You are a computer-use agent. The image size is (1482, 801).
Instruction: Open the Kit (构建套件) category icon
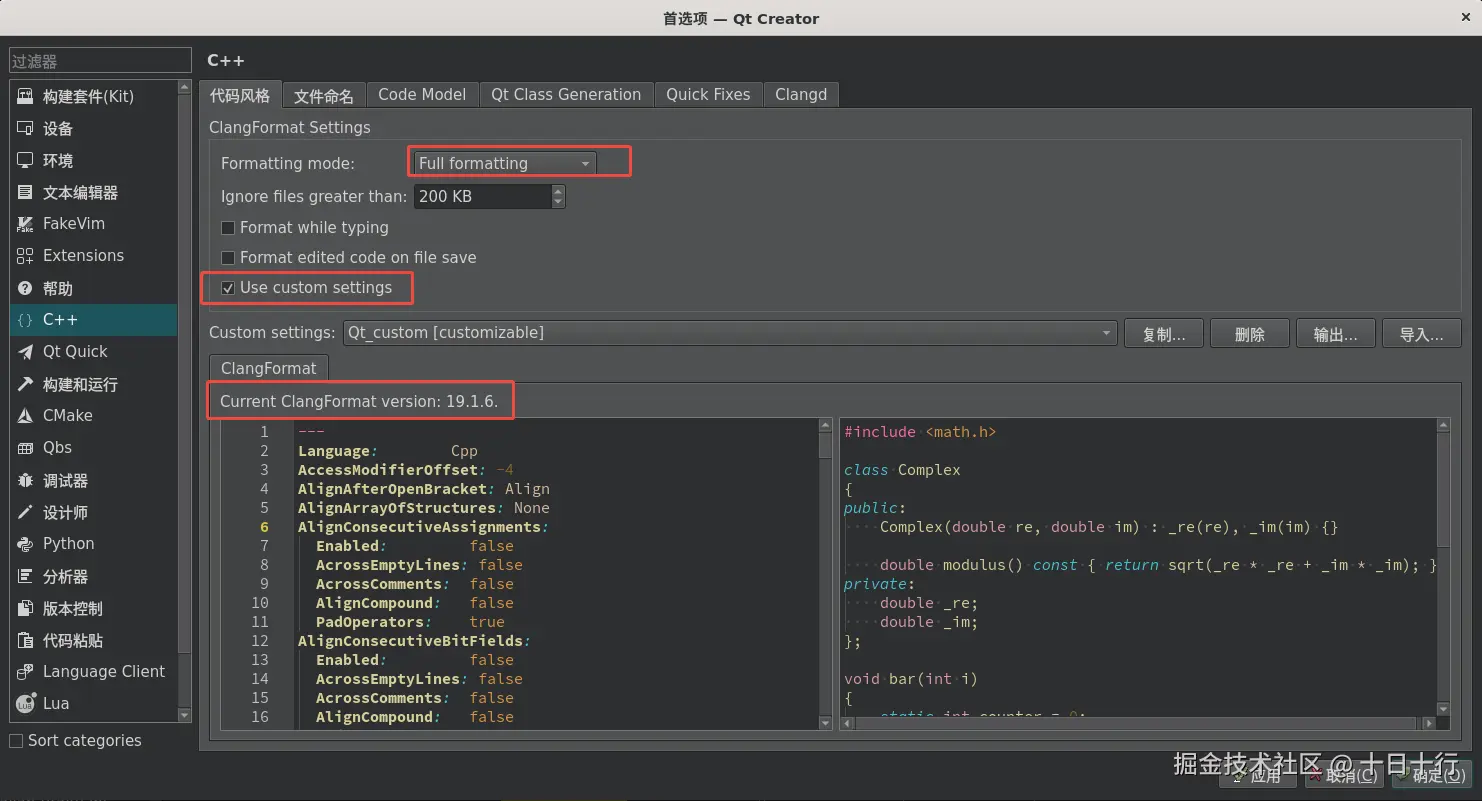25,96
